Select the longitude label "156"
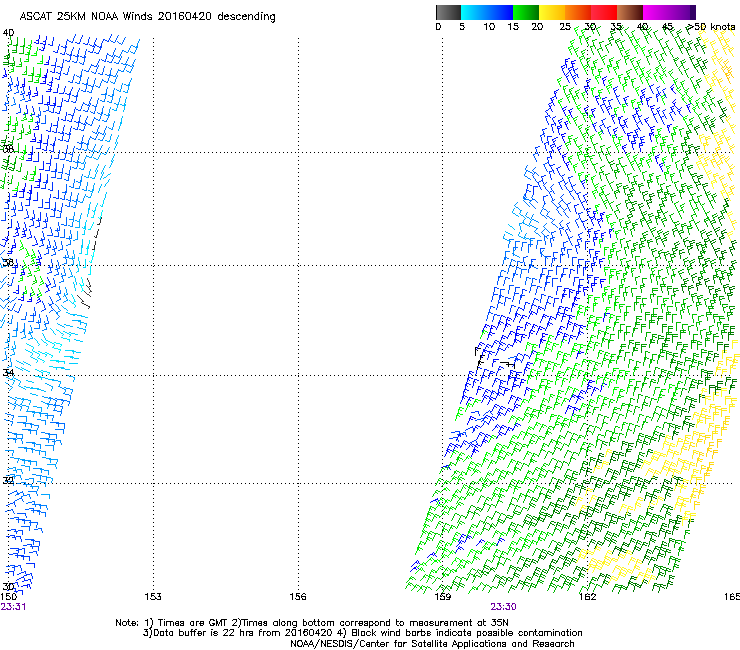Image resolution: width=740 pixels, height=650 pixels. (298, 597)
